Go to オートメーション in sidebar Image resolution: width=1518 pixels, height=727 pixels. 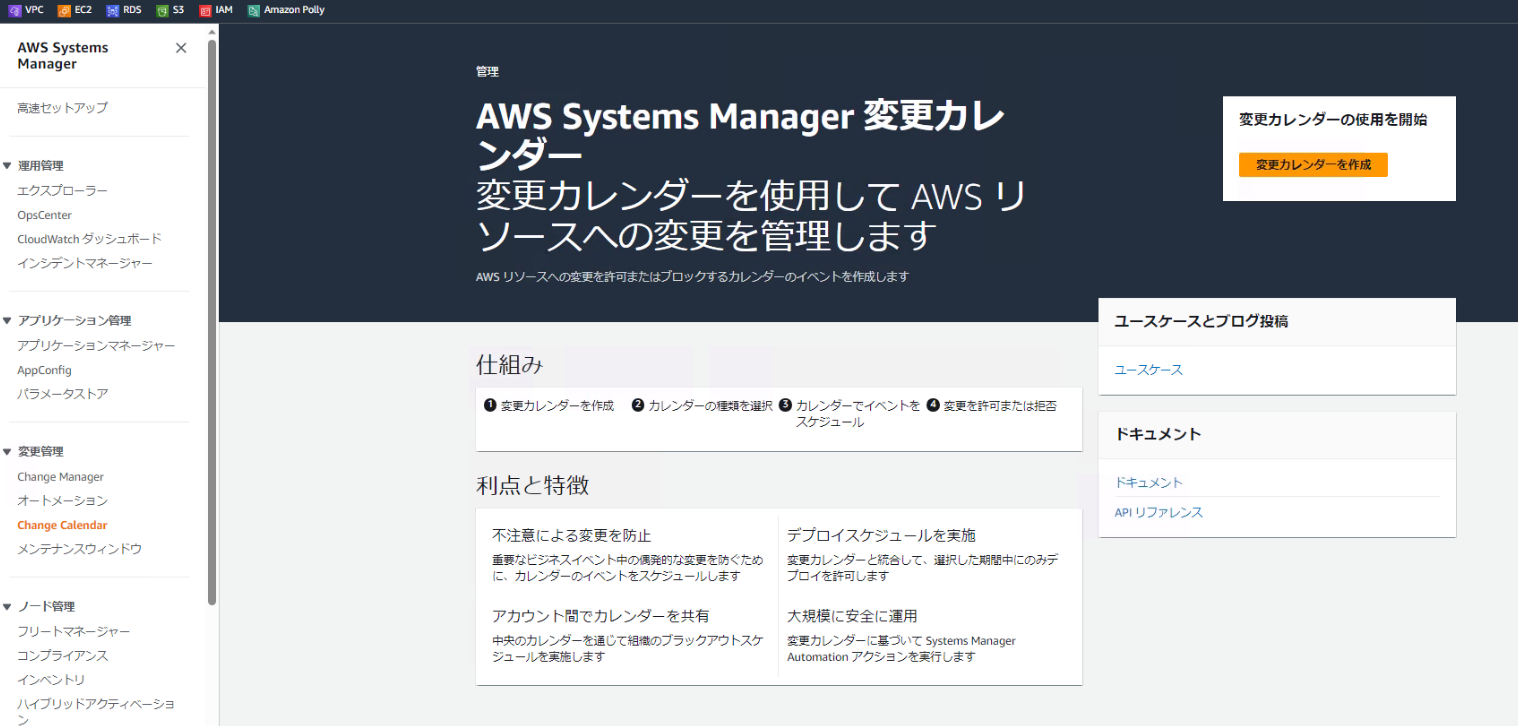click(62, 501)
